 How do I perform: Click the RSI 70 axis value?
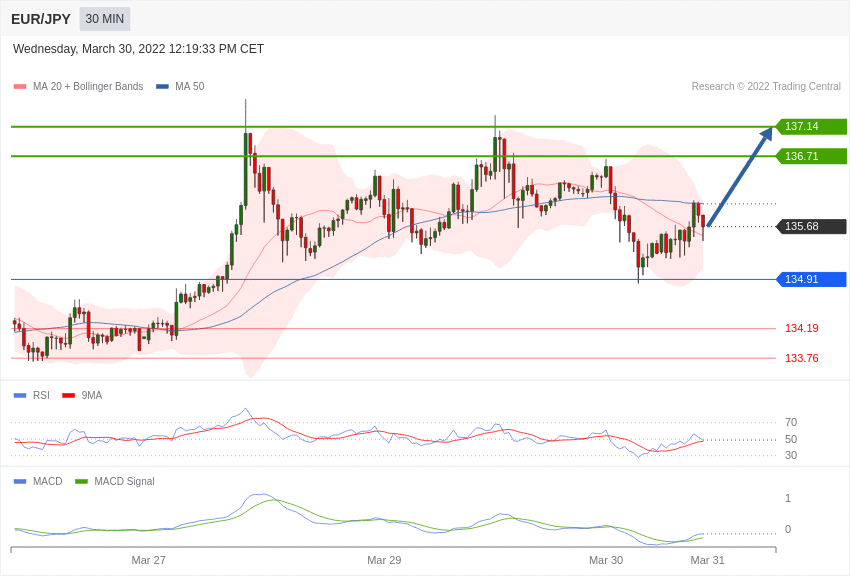(x=791, y=422)
